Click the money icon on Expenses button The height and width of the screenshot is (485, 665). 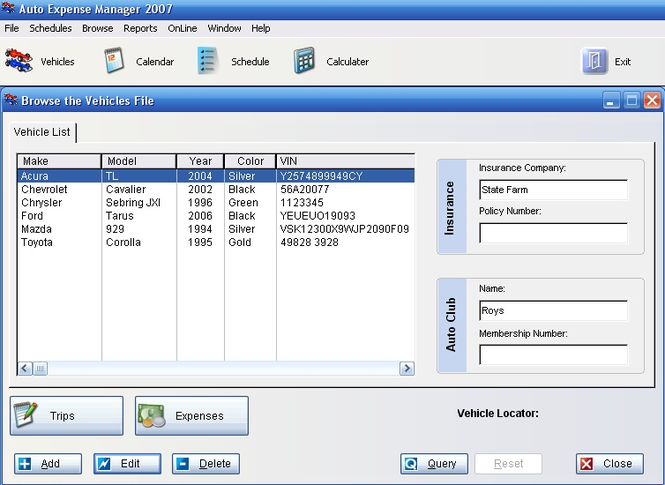click(151, 416)
